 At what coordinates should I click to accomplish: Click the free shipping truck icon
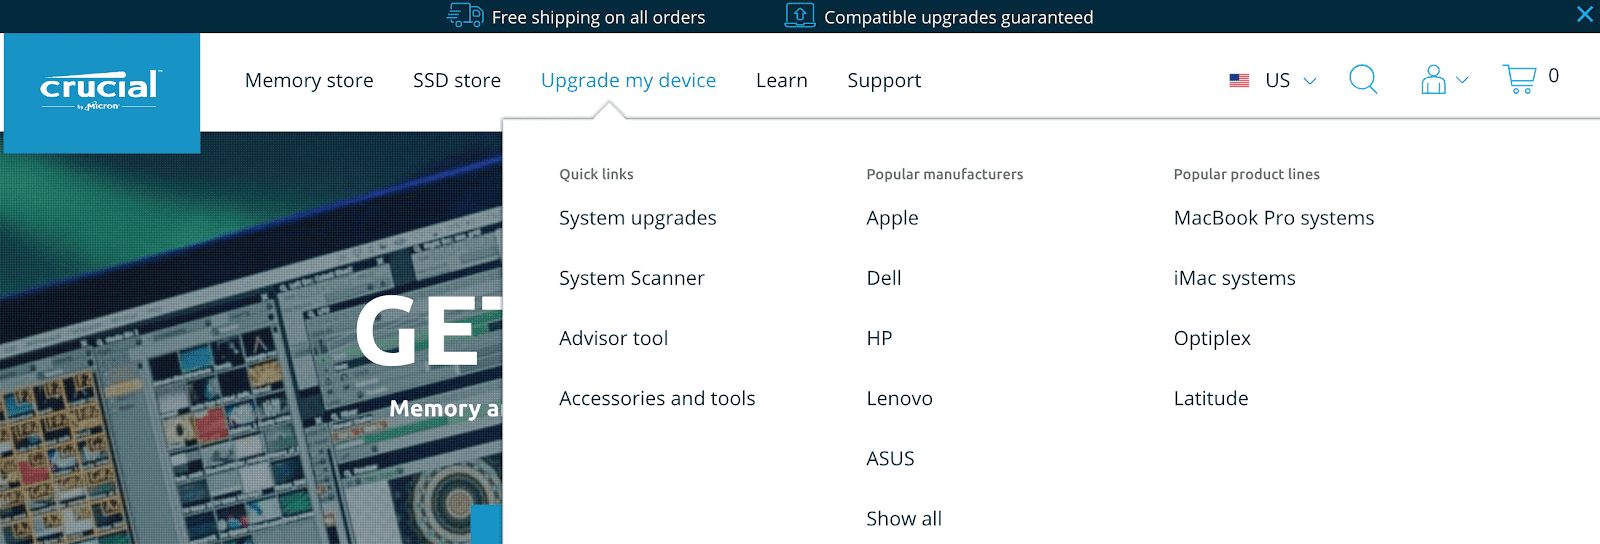[x=465, y=15]
